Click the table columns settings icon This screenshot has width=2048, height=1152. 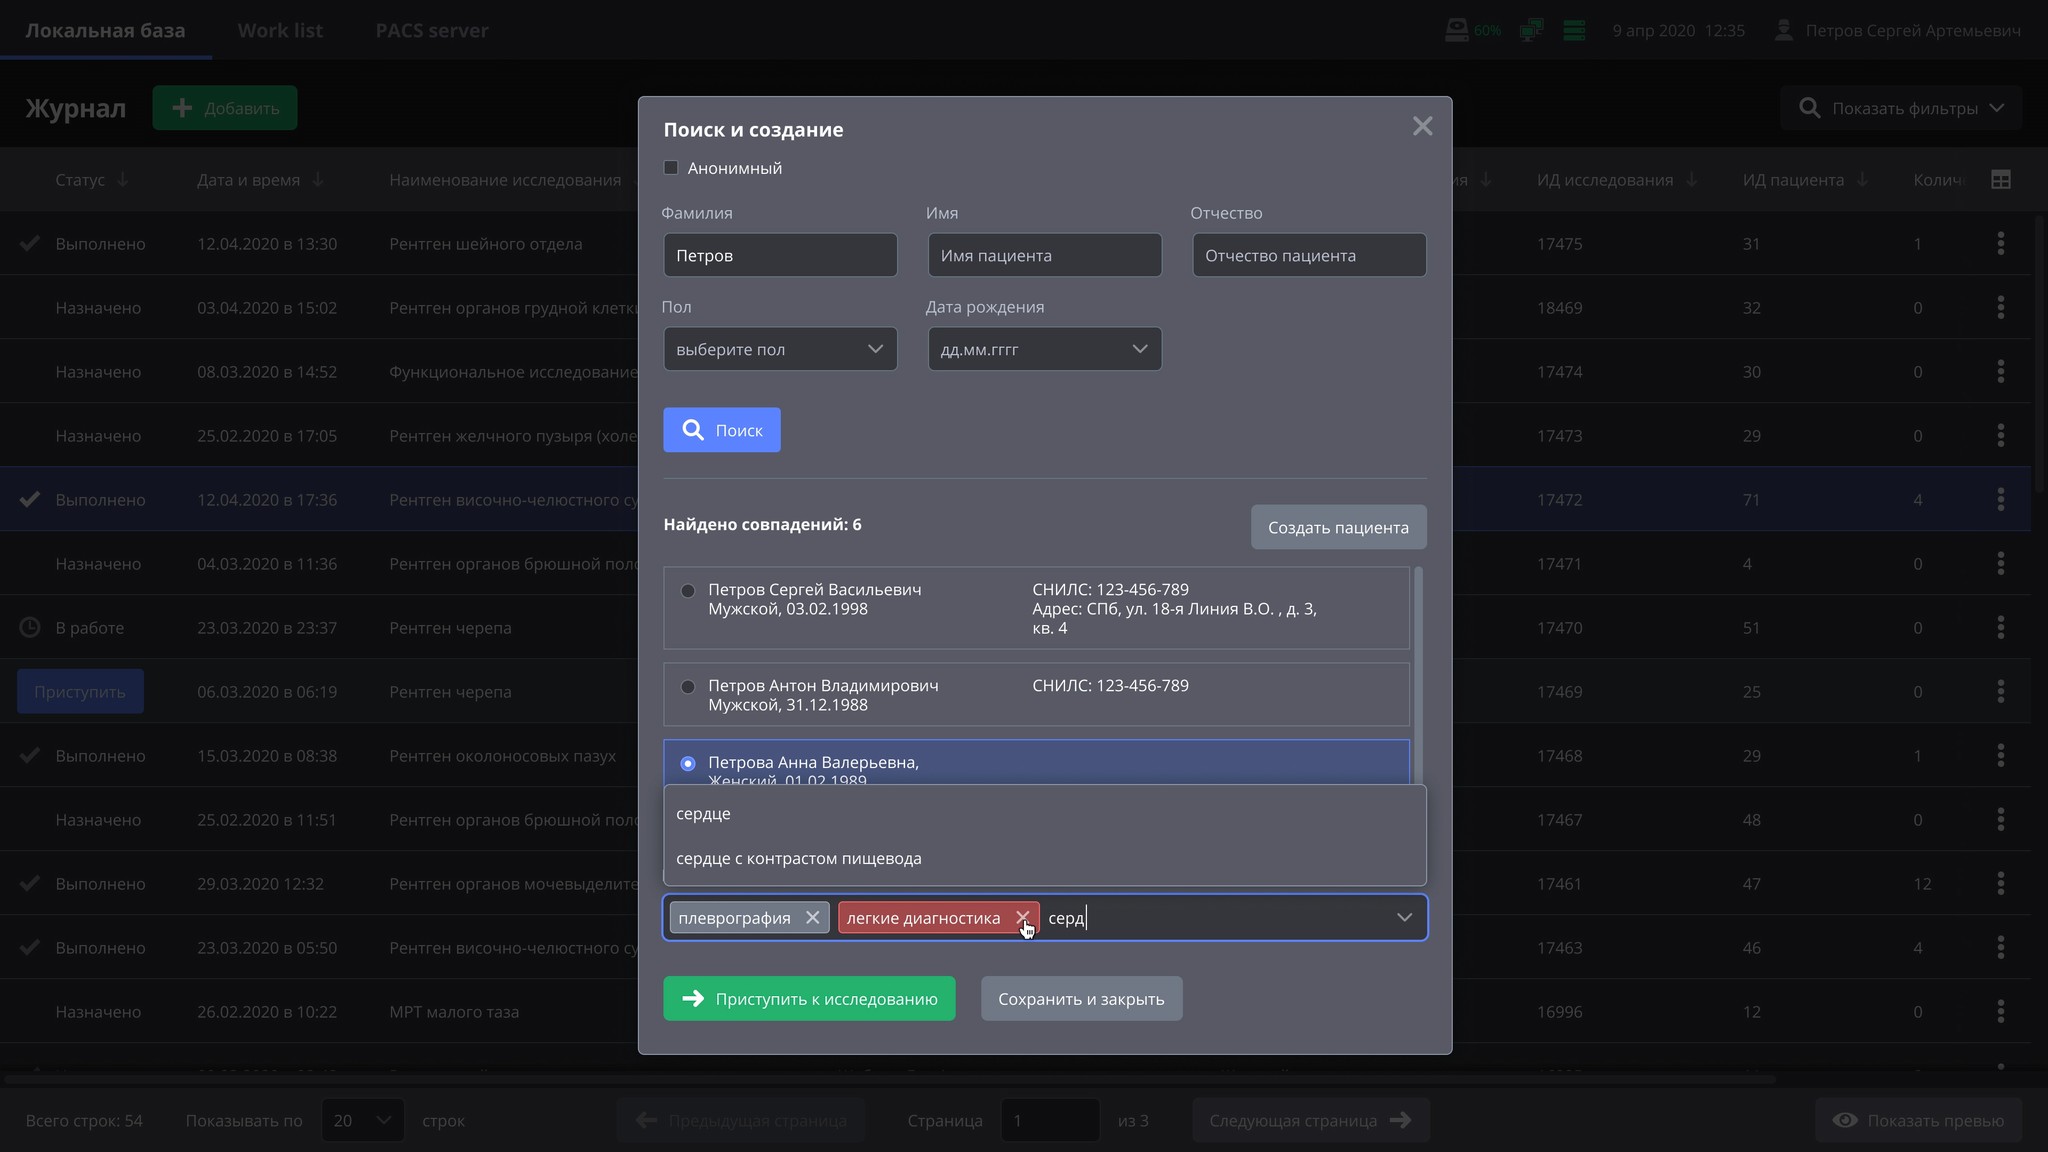pos(2000,180)
